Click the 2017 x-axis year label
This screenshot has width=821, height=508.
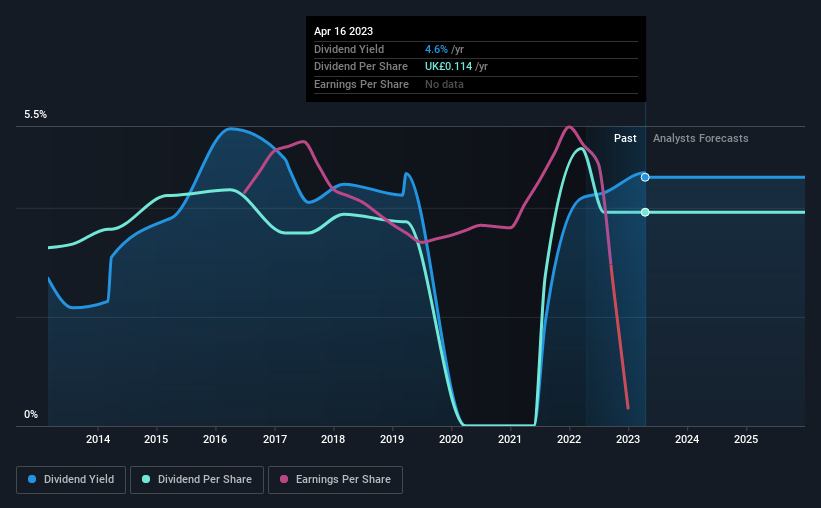275,439
